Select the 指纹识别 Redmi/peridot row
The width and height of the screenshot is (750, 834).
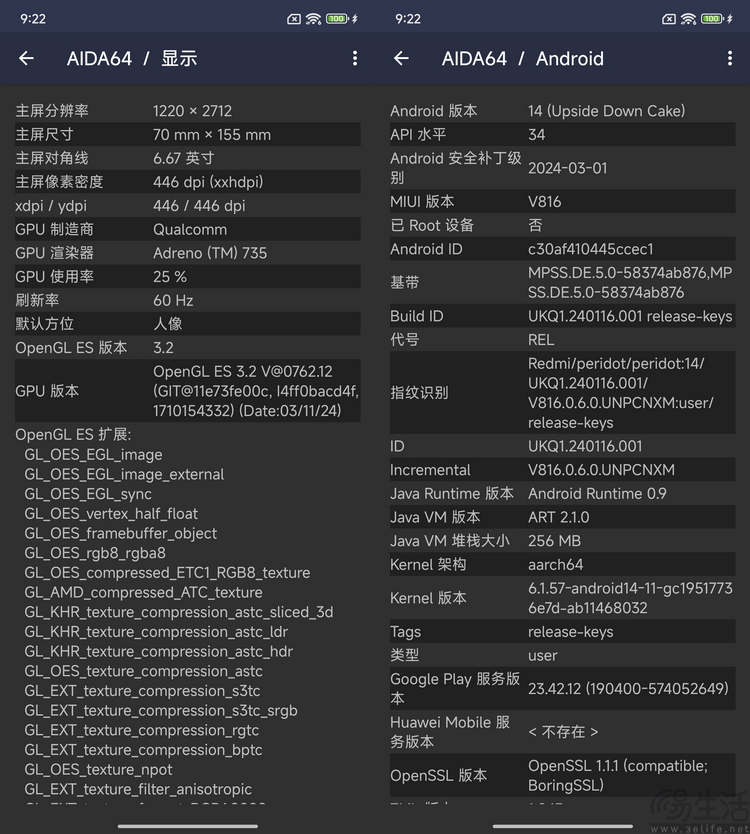click(563, 393)
